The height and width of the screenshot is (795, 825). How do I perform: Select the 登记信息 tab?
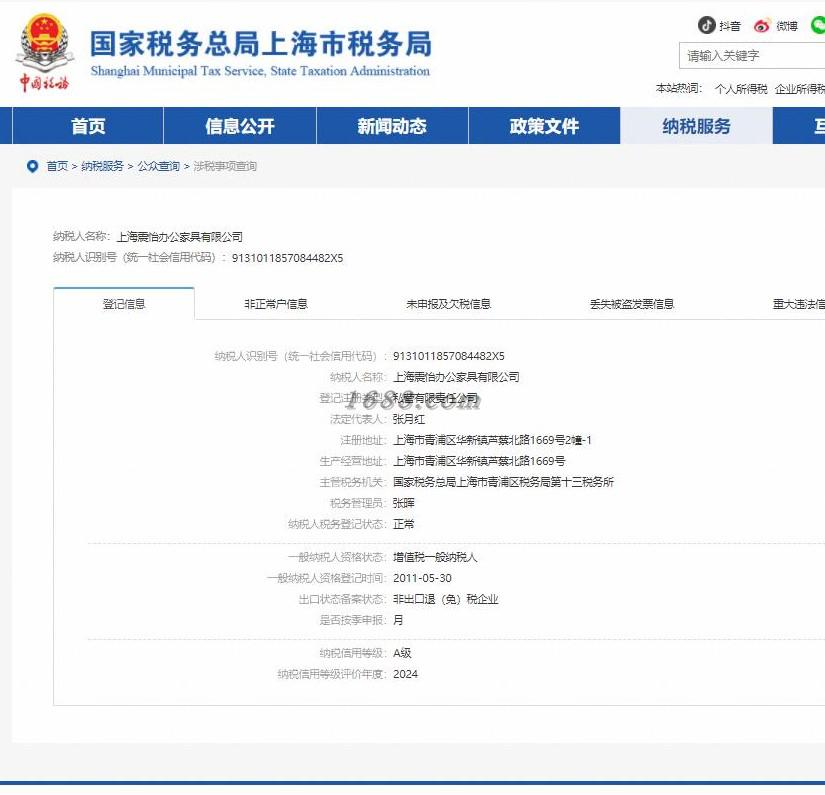tap(124, 304)
